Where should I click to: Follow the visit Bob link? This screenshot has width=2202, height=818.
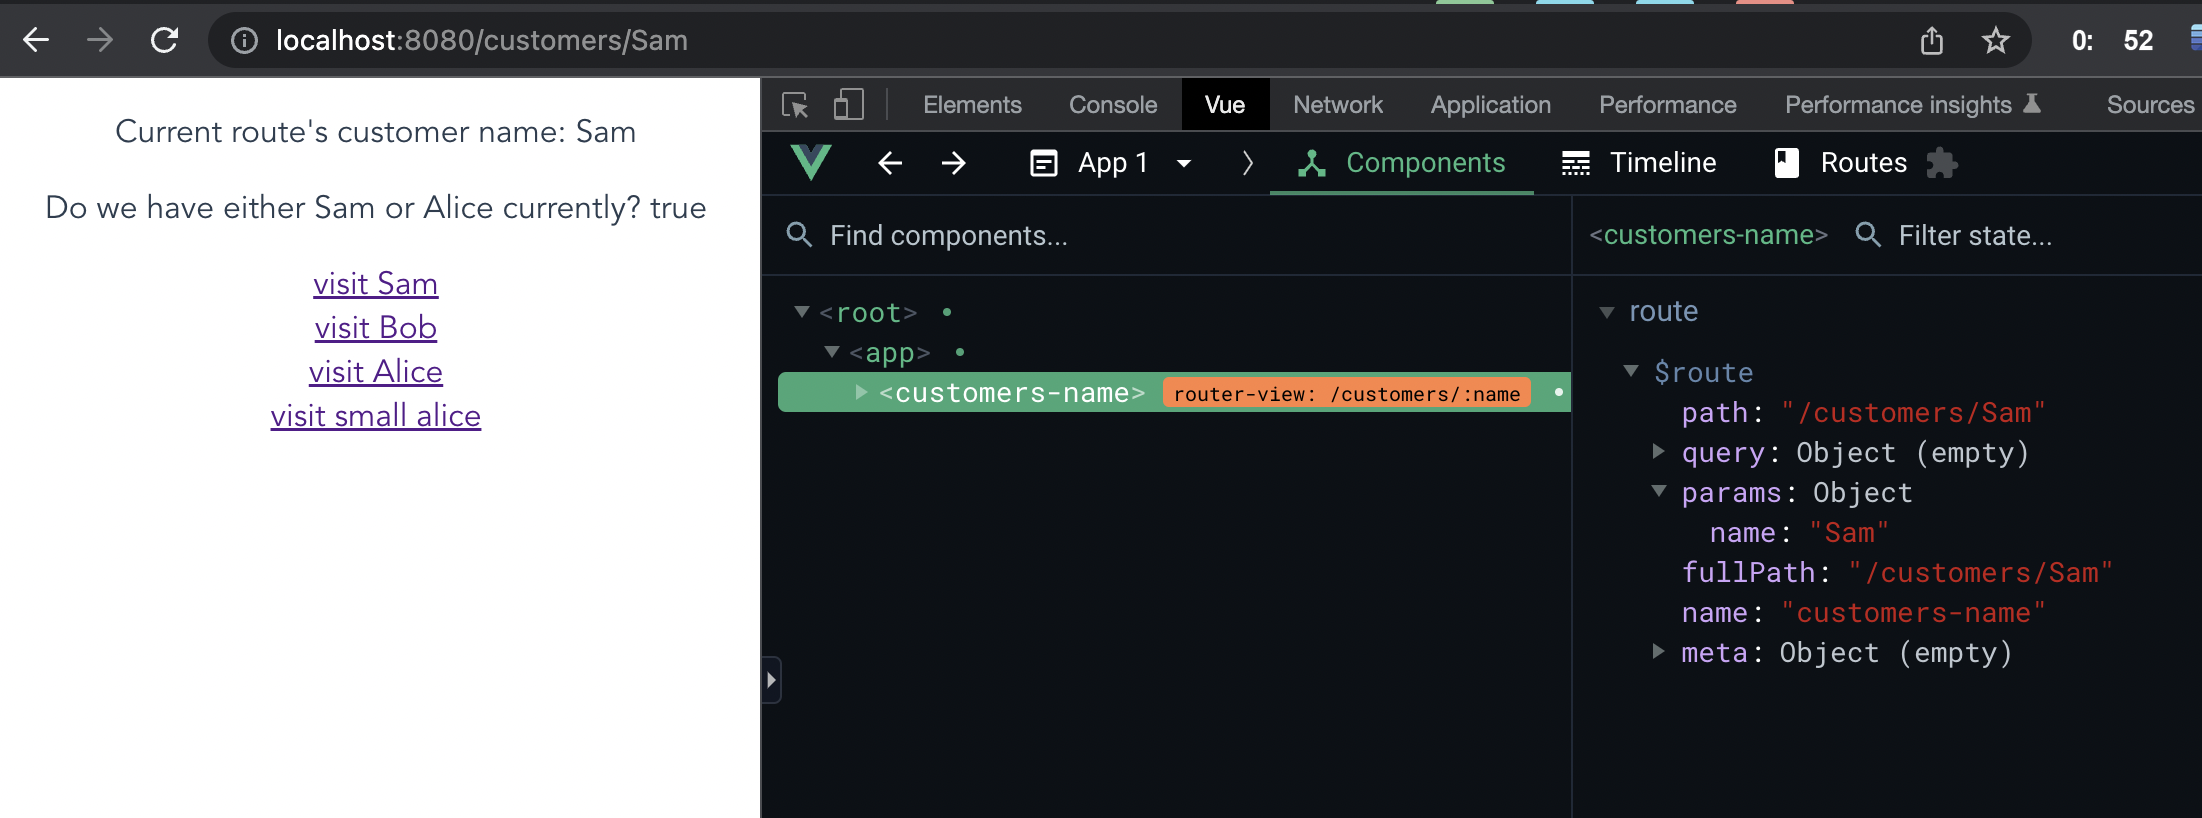pos(375,328)
